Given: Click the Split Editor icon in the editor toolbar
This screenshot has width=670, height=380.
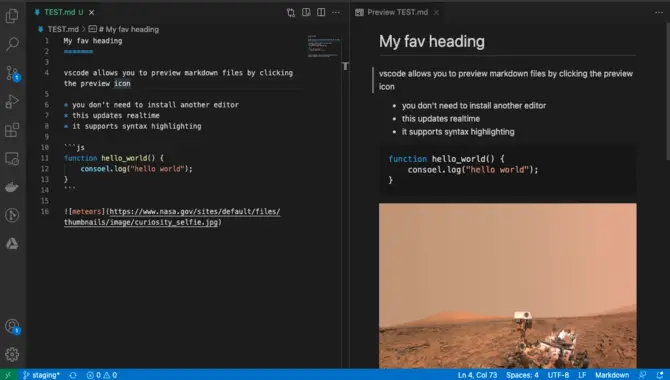Looking at the screenshot, I should pyautogui.click(x=321, y=12).
